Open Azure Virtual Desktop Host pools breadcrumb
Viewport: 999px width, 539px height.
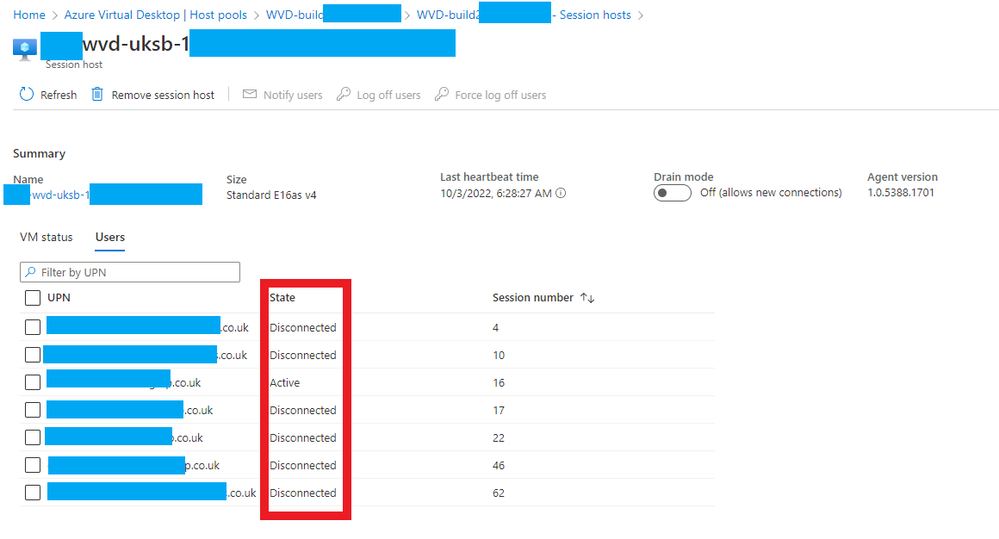tap(155, 15)
